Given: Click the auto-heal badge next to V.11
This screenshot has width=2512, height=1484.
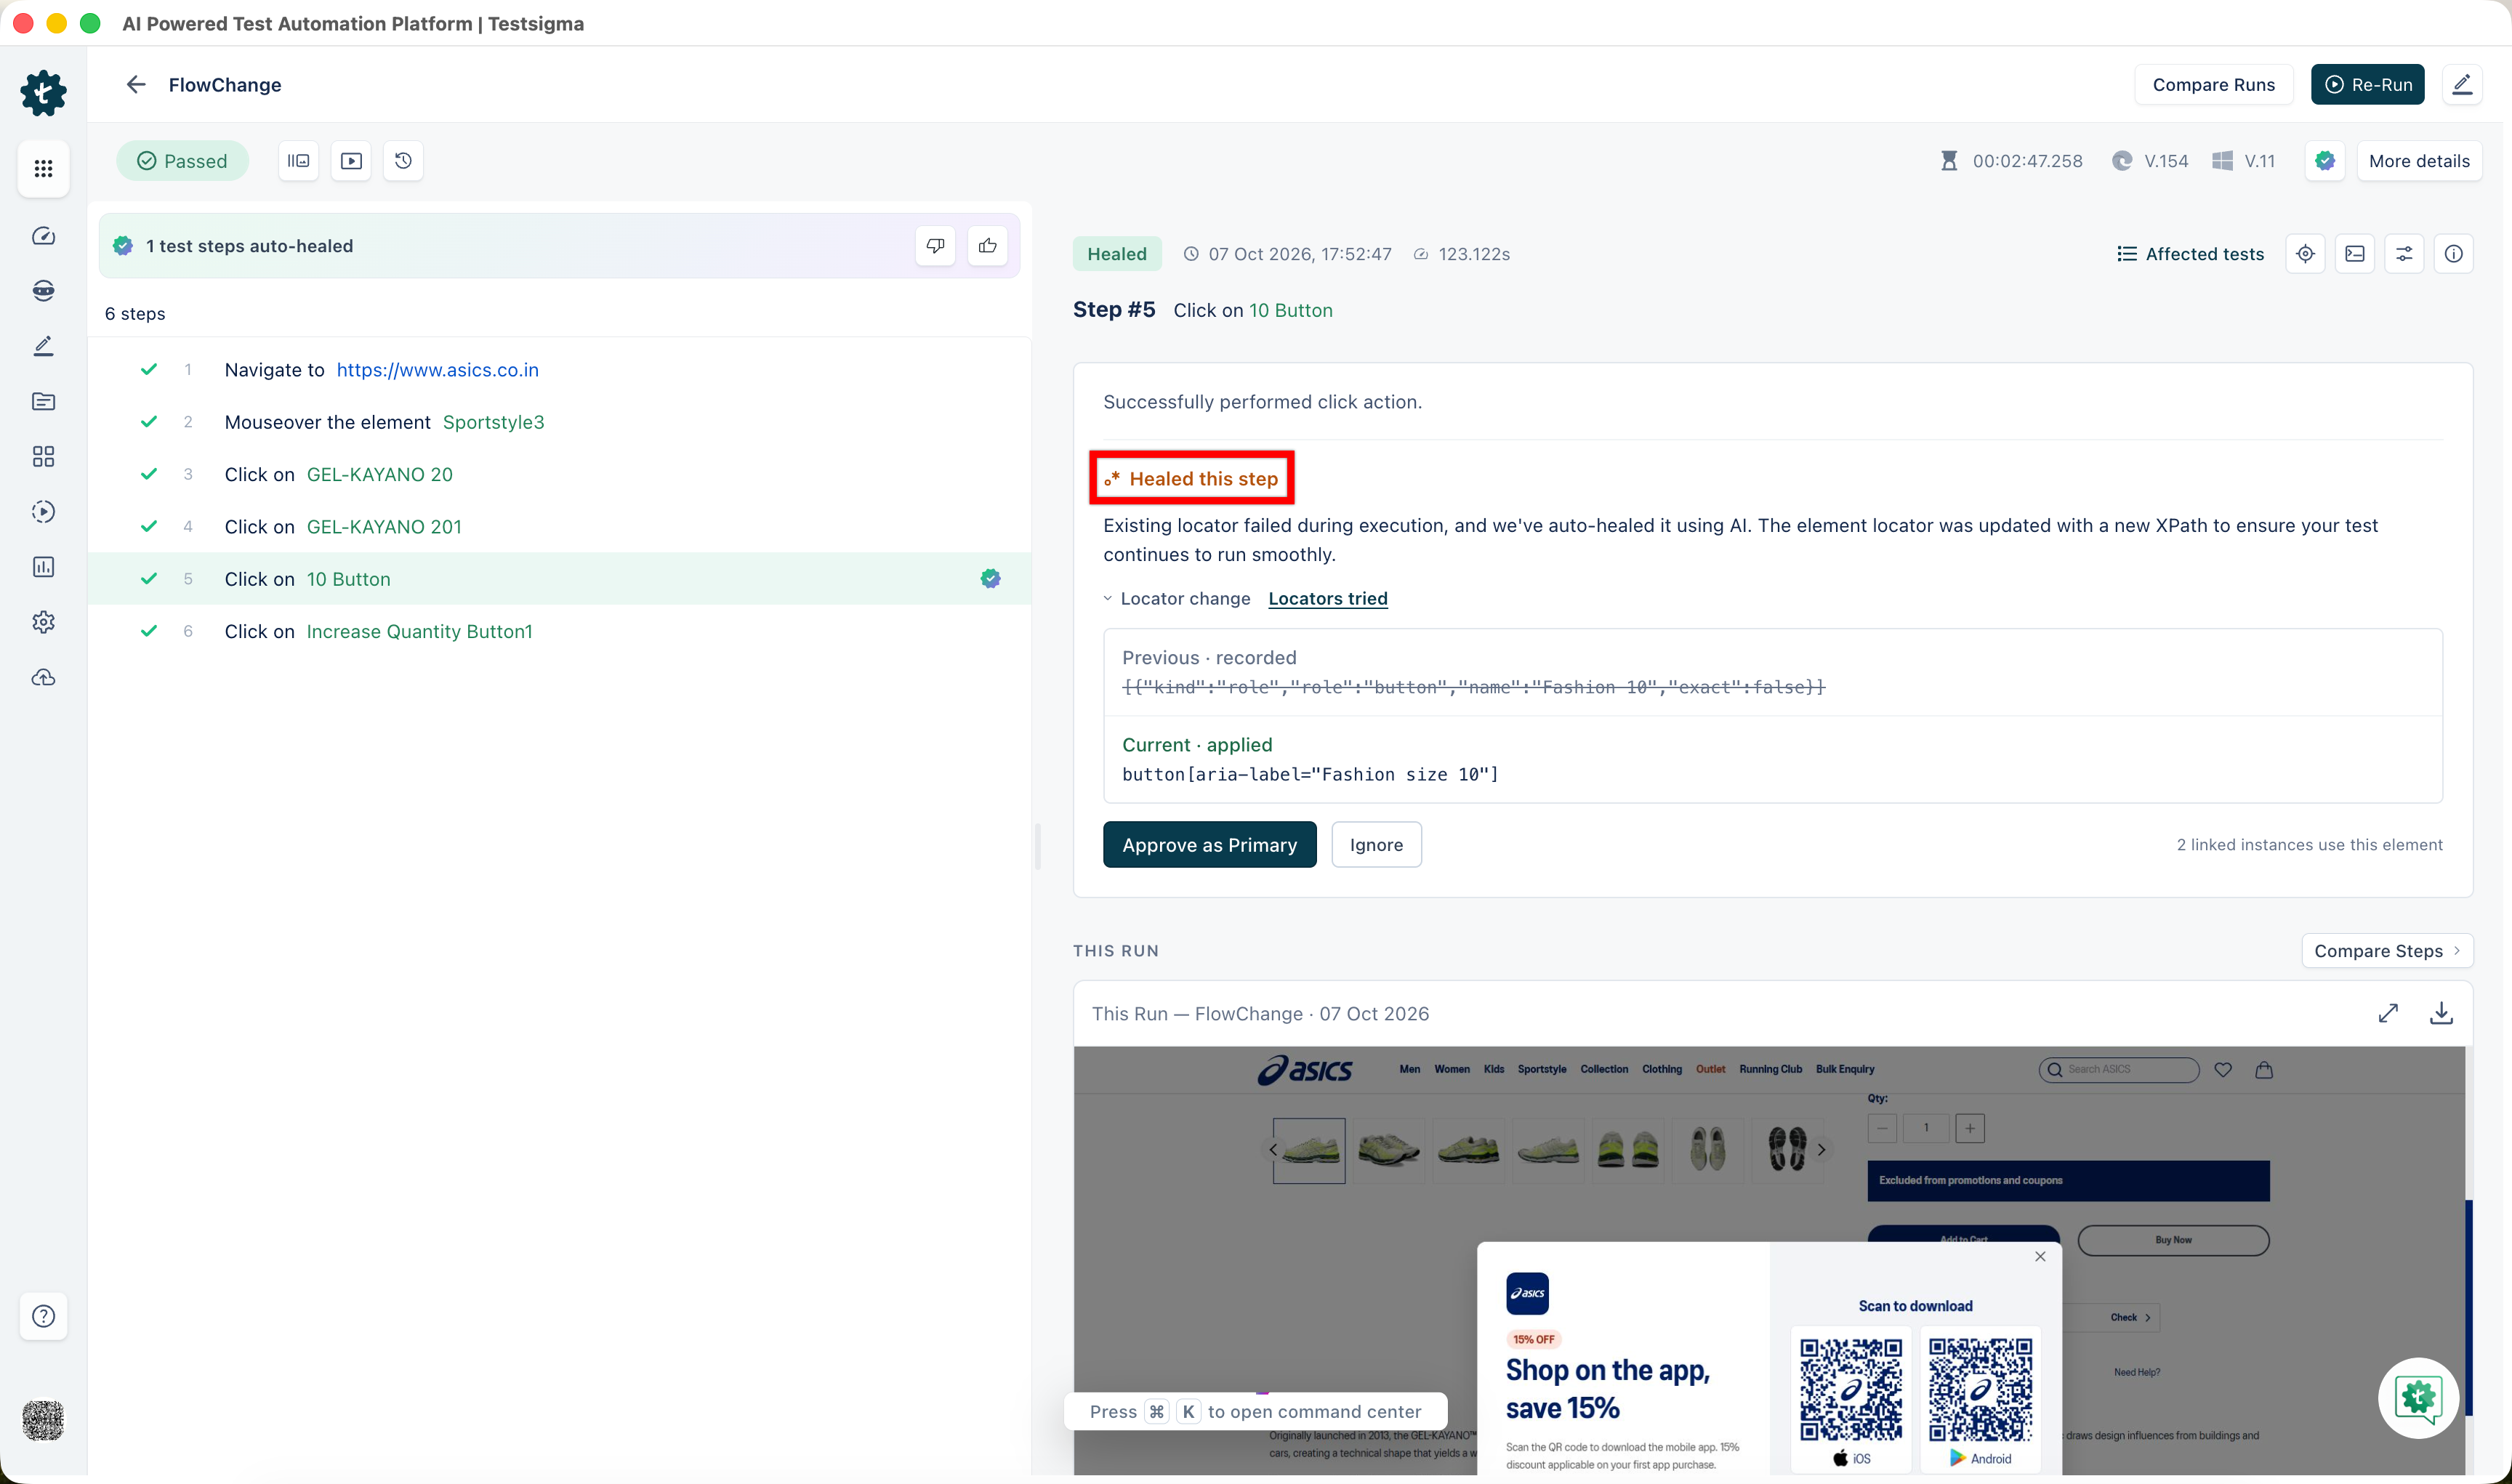Looking at the screenshot, I should coord(2325,161).
